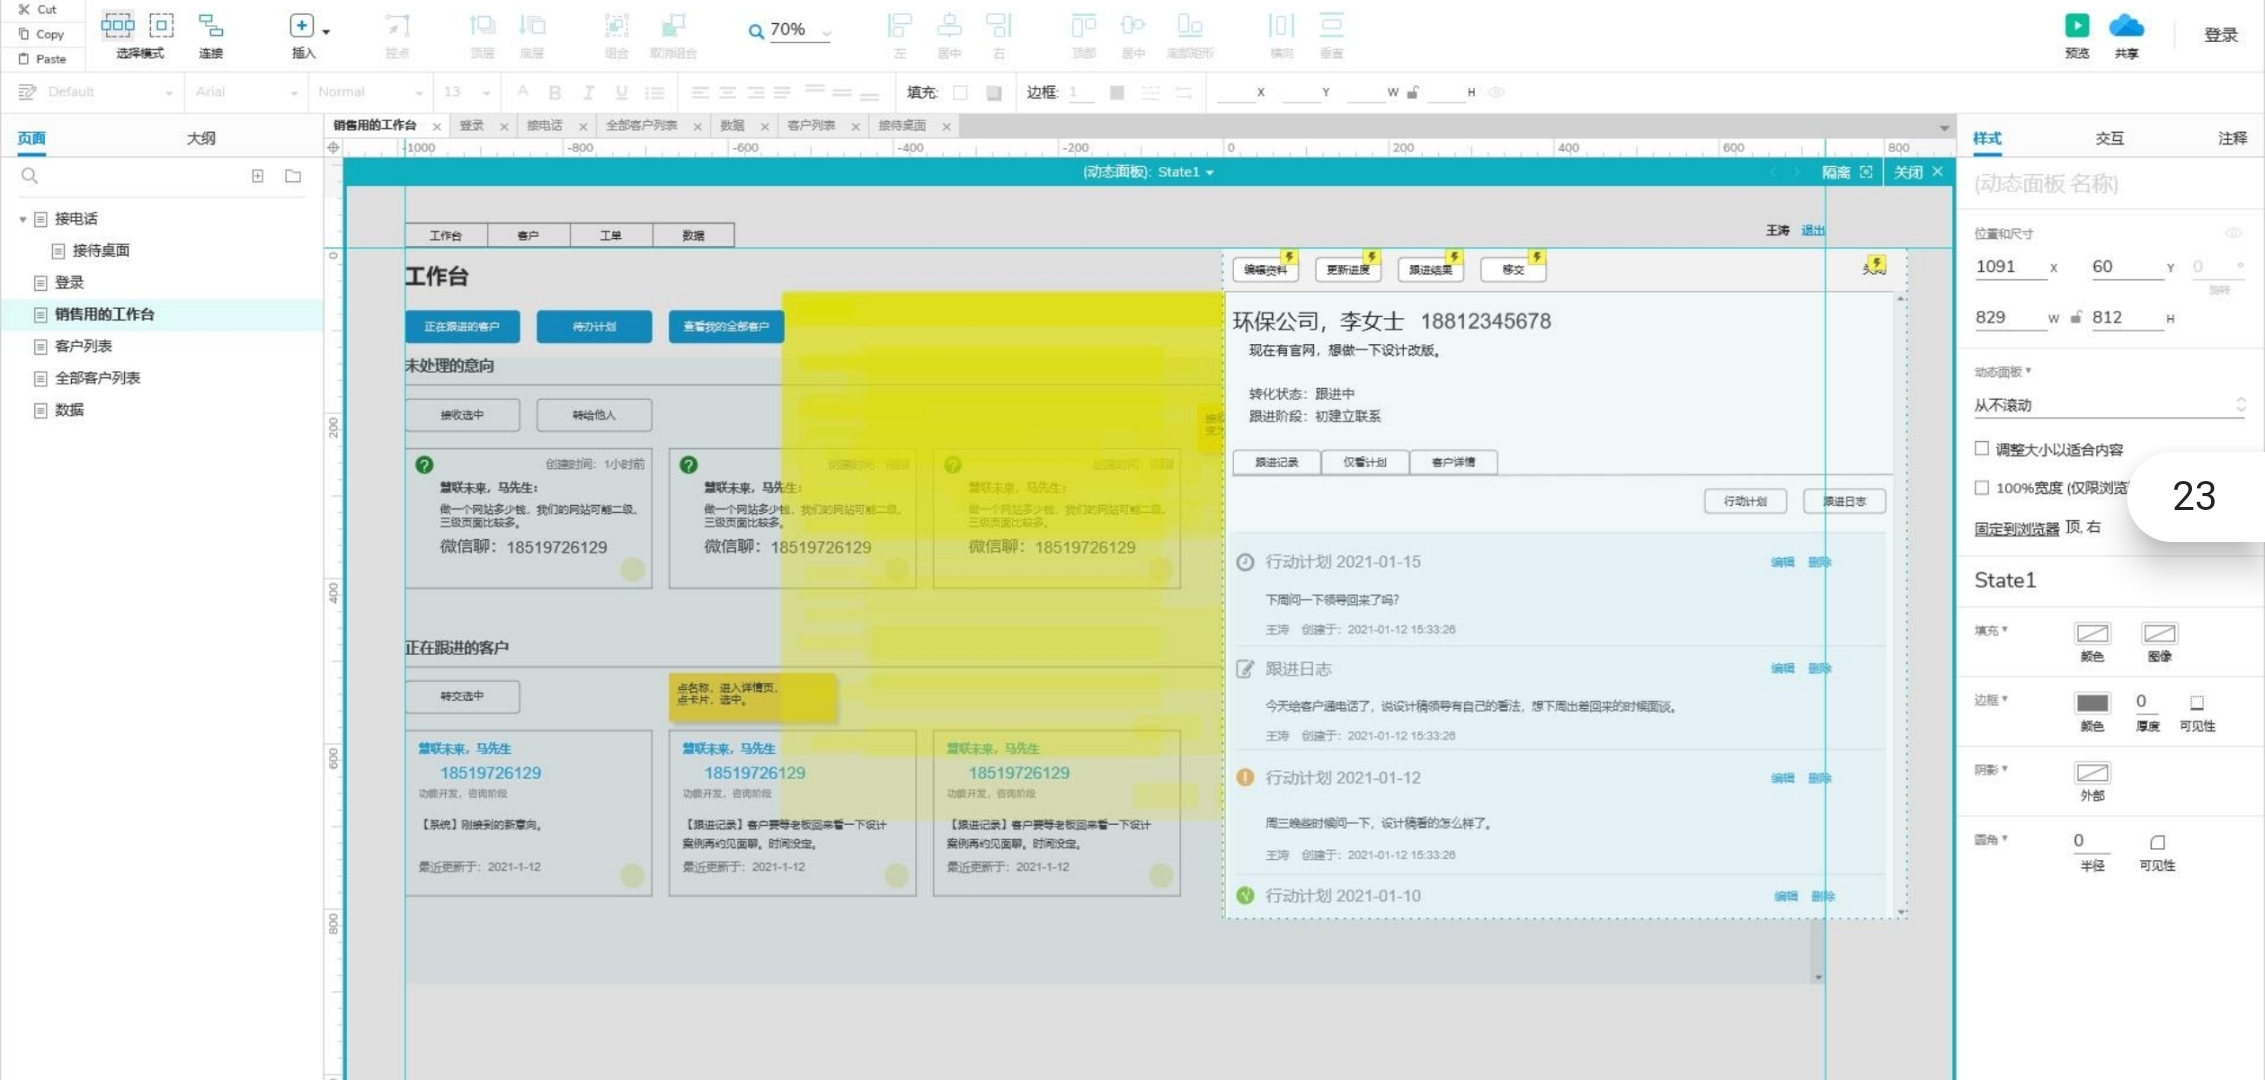
Task: Enable 调整大小以适合内容 checkbox
Action: tap(1981, 449)
